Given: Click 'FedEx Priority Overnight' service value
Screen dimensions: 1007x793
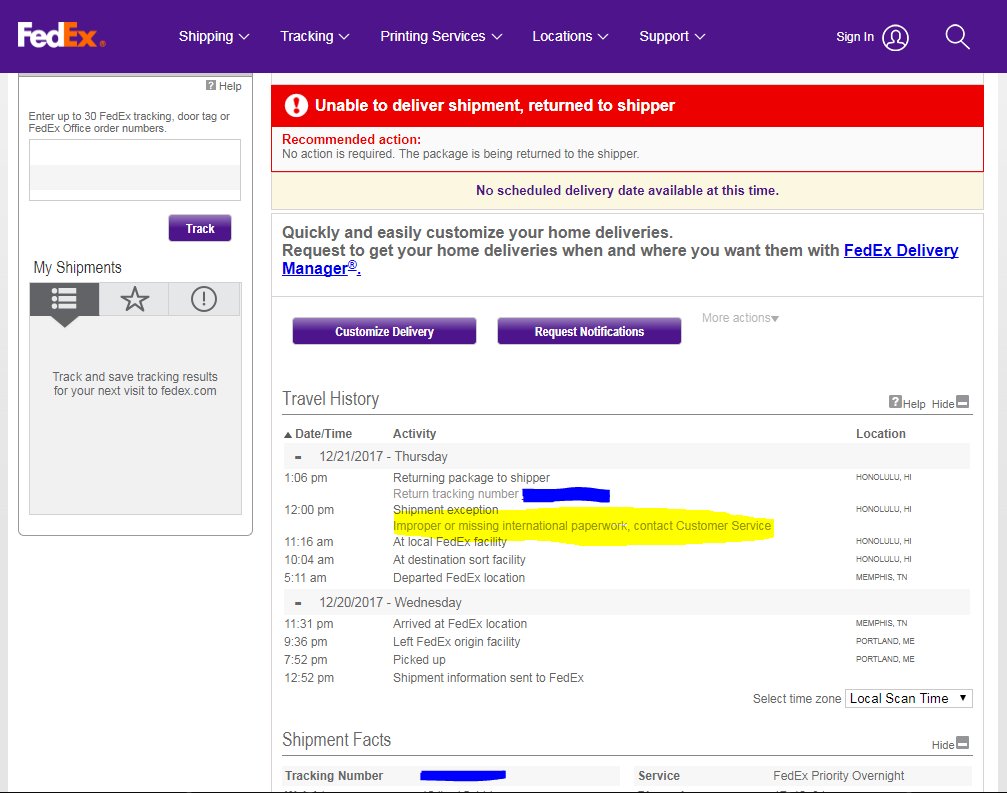Looking at the screenshot, I should coord(838,776).
